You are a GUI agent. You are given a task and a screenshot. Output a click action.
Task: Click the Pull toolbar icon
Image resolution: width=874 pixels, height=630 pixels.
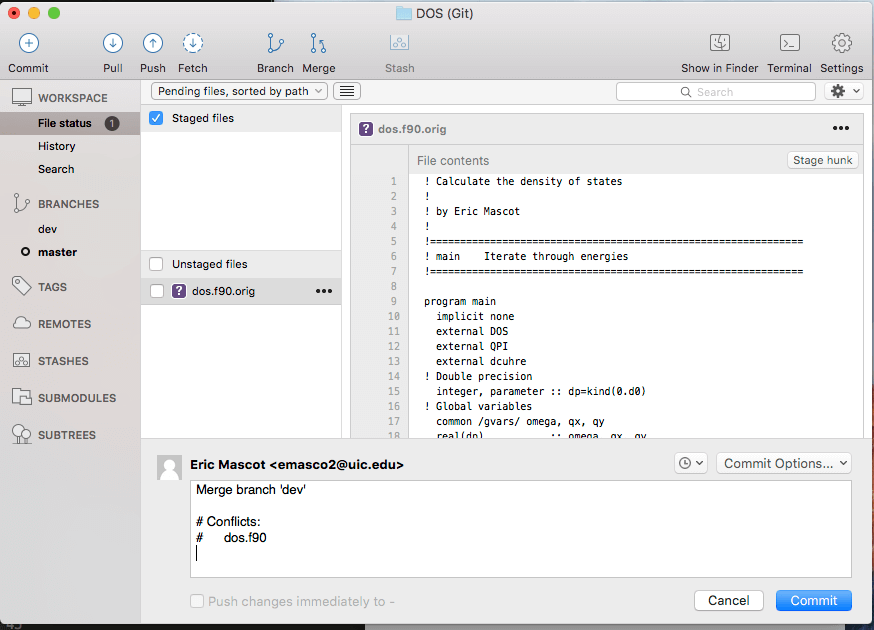click(x=113, y=43)
